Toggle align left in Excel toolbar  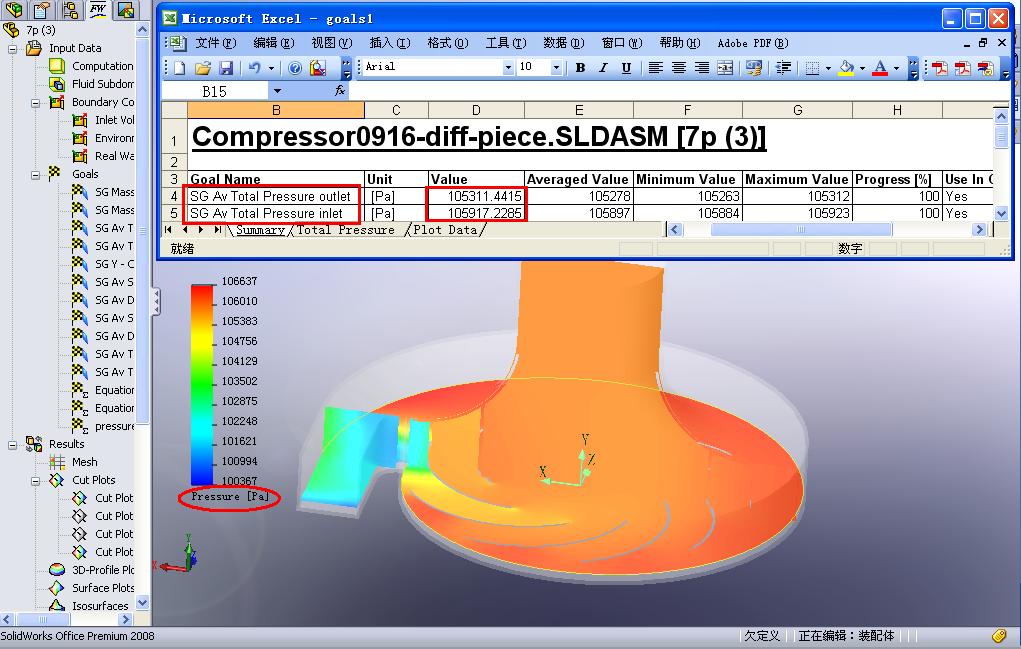[x=656, y=68]
